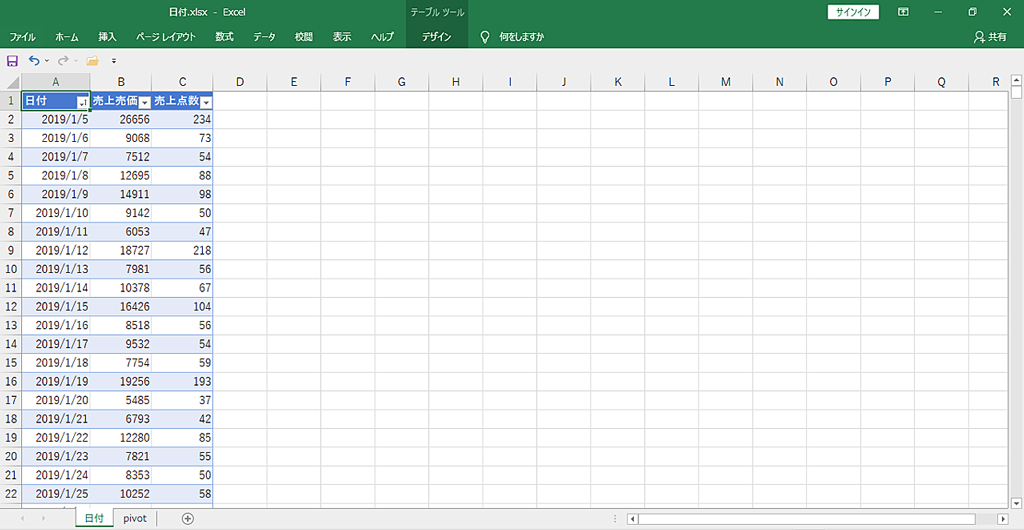Click the vertical scrollbar up arrow
Viewport: 1024px width, 530px height.
[x=1016, y=80]
